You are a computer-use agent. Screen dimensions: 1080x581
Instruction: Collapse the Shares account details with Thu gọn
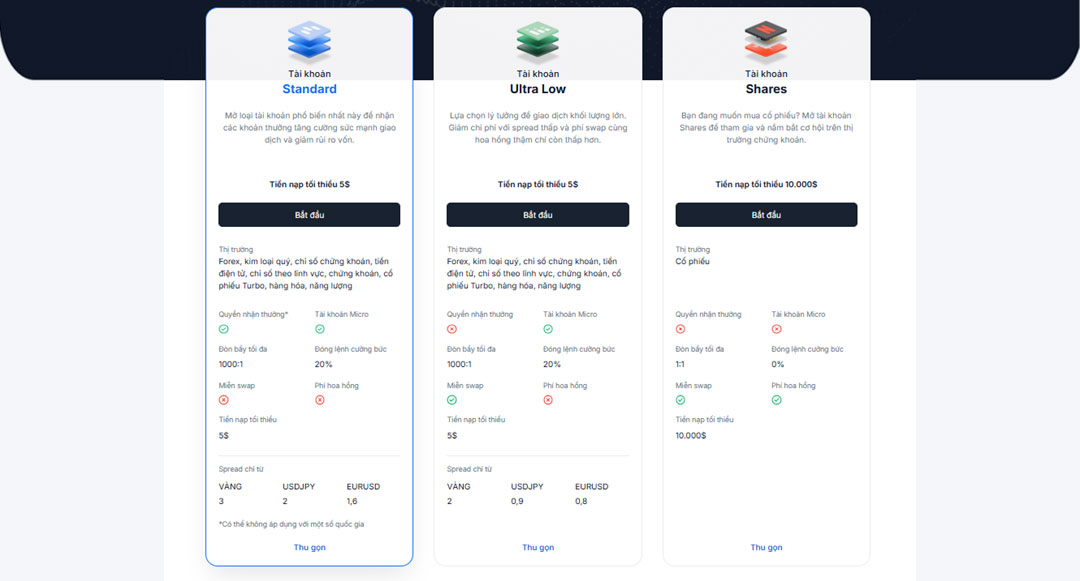pos(766,547)
